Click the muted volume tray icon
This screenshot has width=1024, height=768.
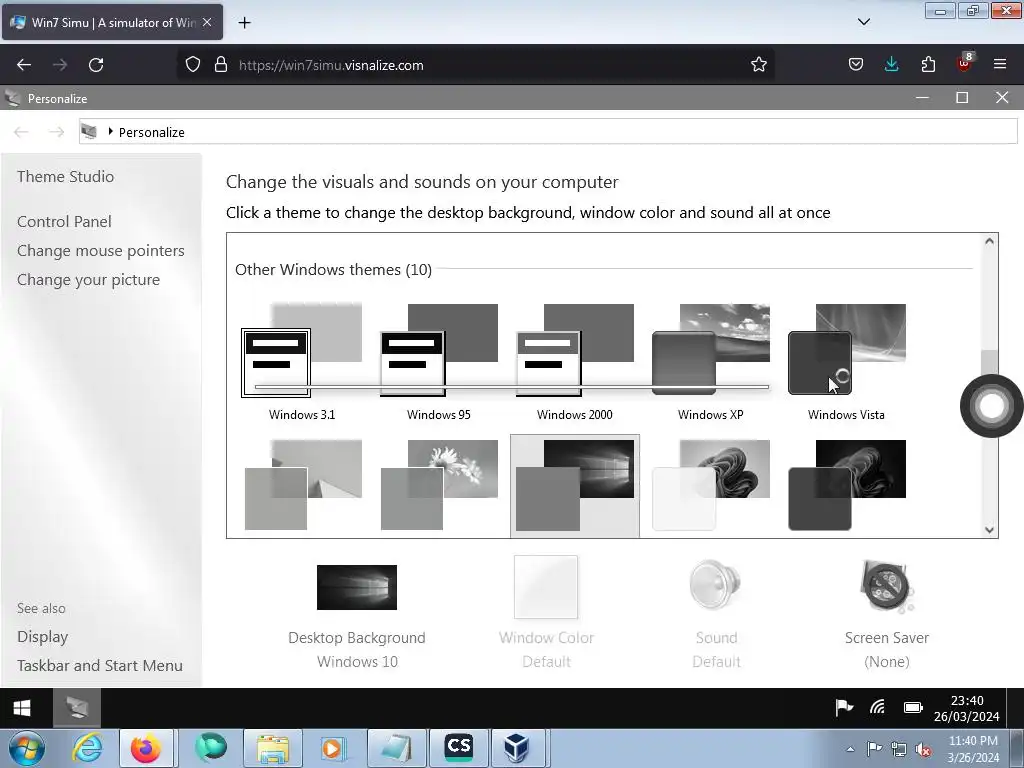click(x=923, y=750)
